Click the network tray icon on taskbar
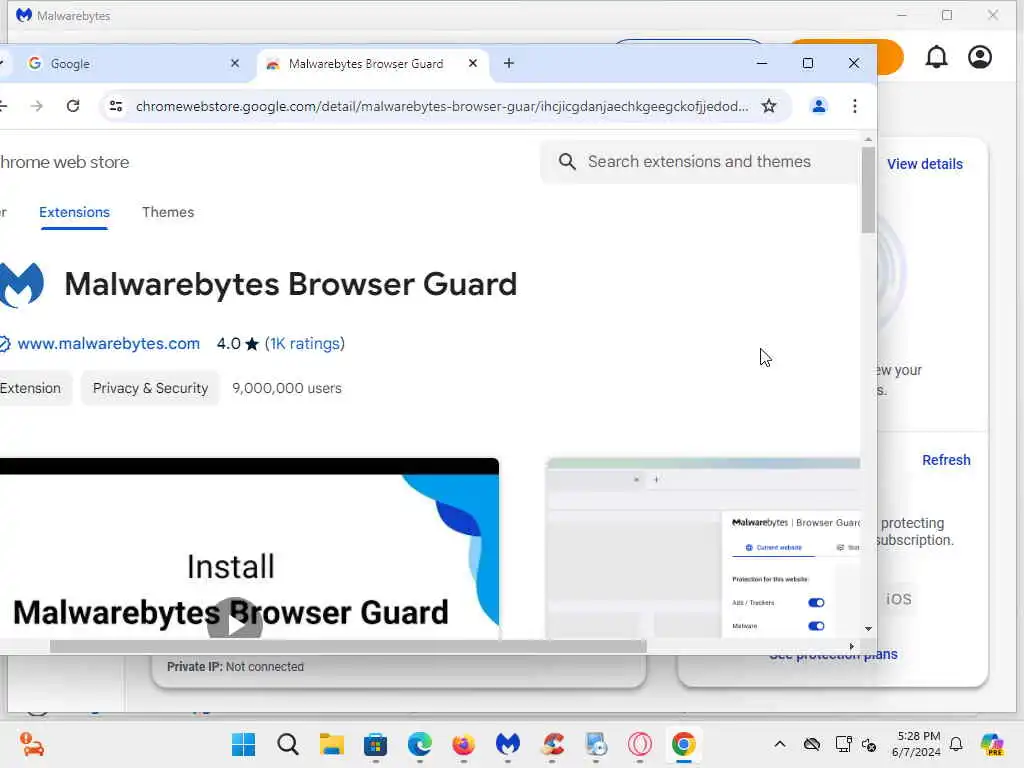 click(843, 744)
